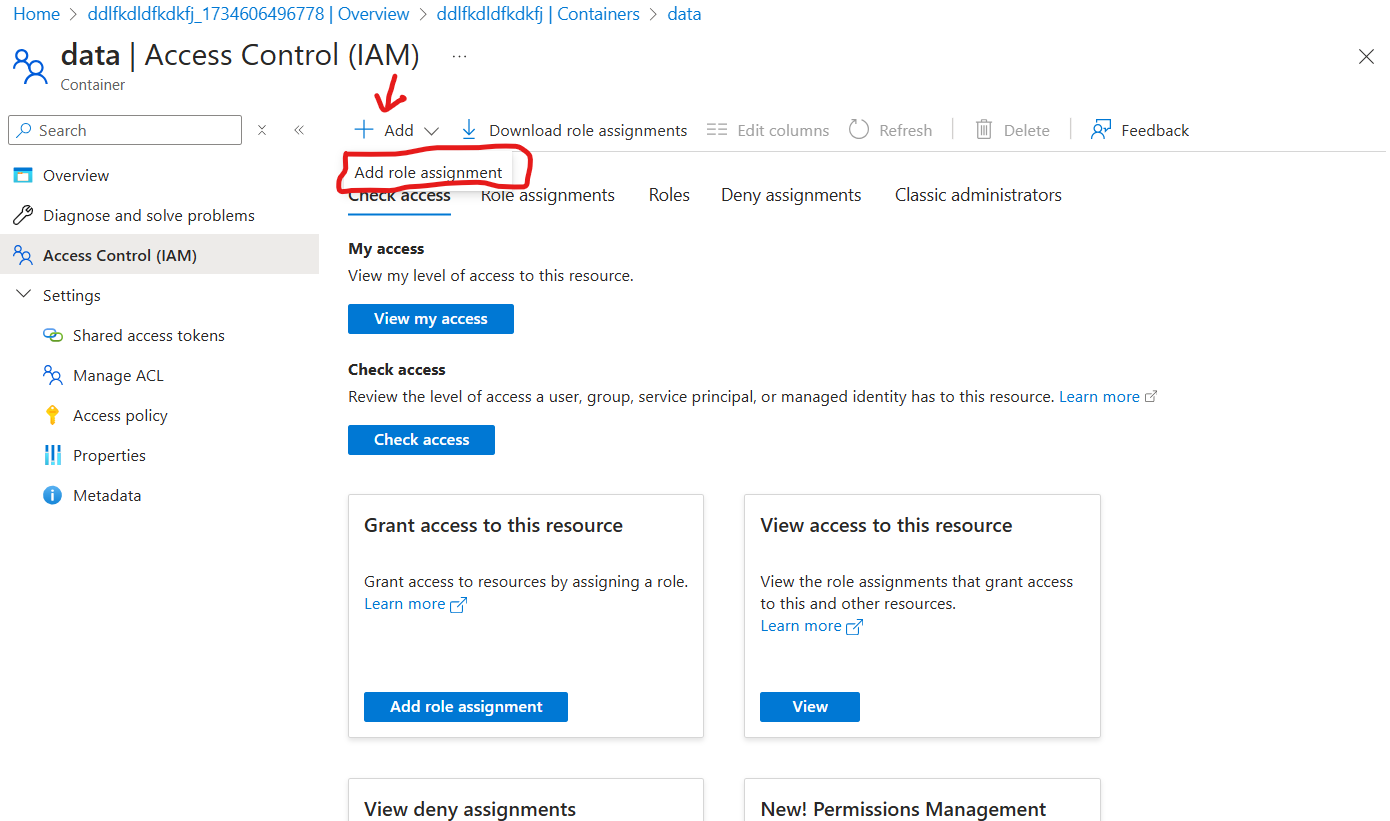
Task: Open the Metadata info item
Action: (x=106, y=496)
